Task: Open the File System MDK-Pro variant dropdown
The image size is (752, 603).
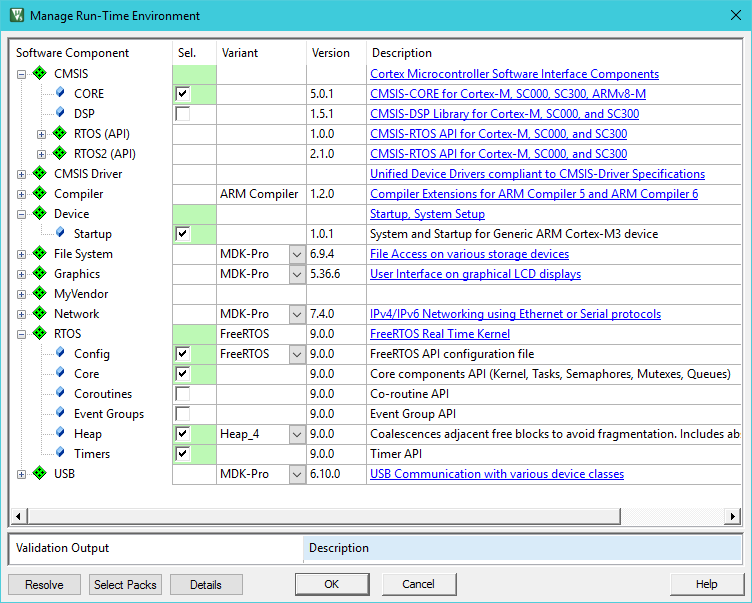Action: click(x=296, y=254)
